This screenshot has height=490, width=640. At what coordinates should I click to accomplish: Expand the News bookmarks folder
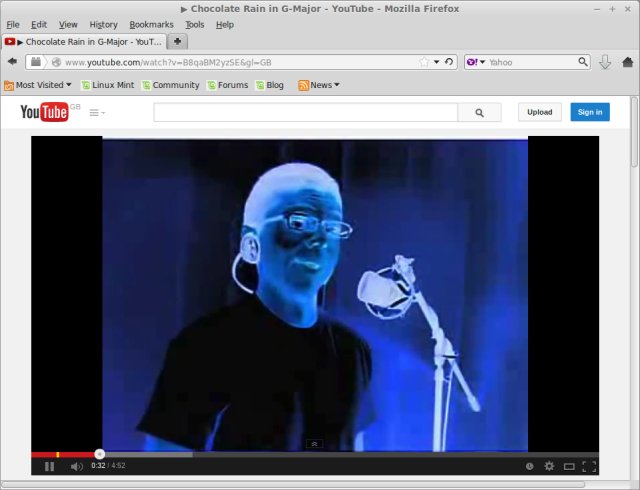pyautogui.click(x=319, y=85)
